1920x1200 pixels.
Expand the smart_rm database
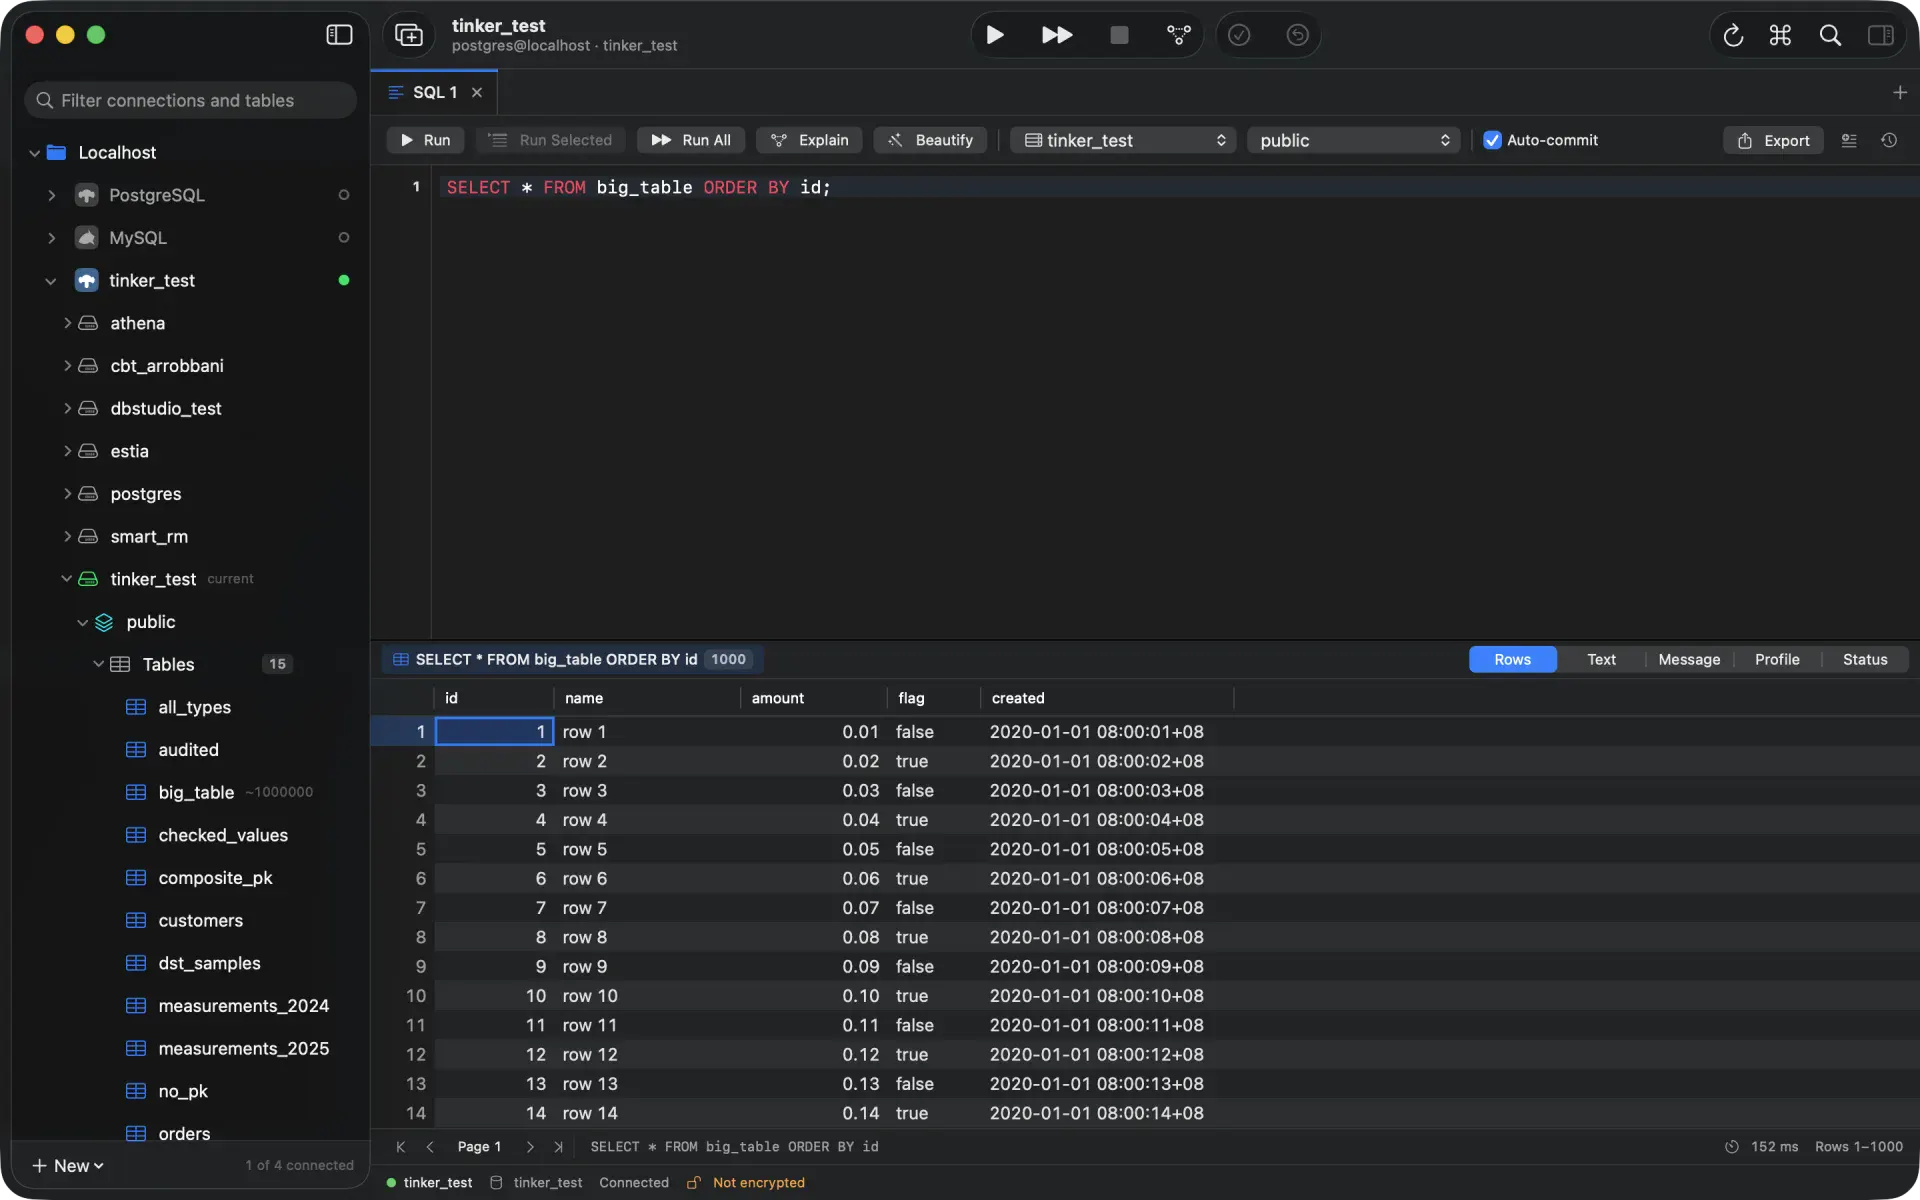click(67, 536)
